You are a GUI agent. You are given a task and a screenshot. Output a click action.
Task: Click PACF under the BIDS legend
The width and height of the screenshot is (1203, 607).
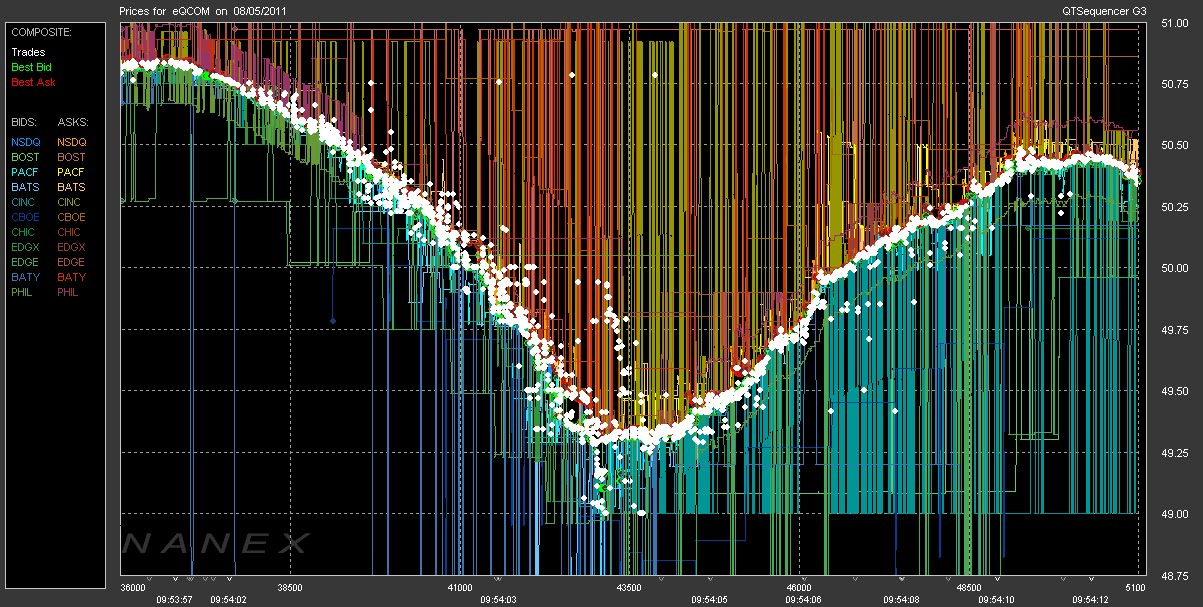25,172
